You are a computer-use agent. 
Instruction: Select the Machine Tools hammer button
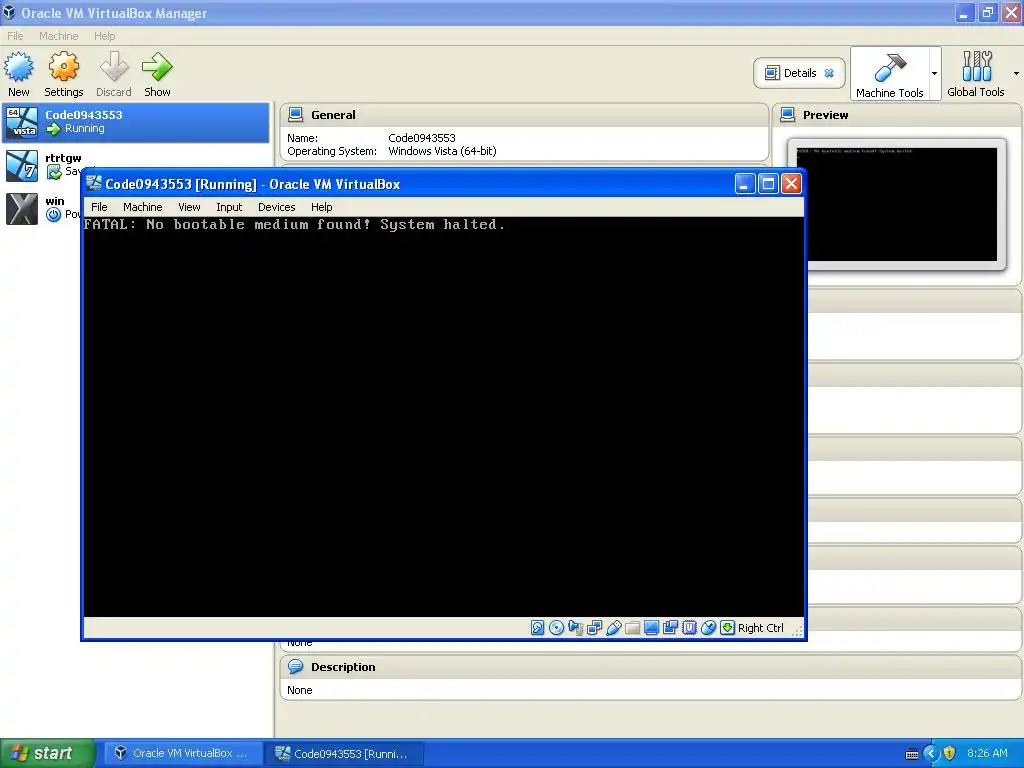[x=889, y=74]
